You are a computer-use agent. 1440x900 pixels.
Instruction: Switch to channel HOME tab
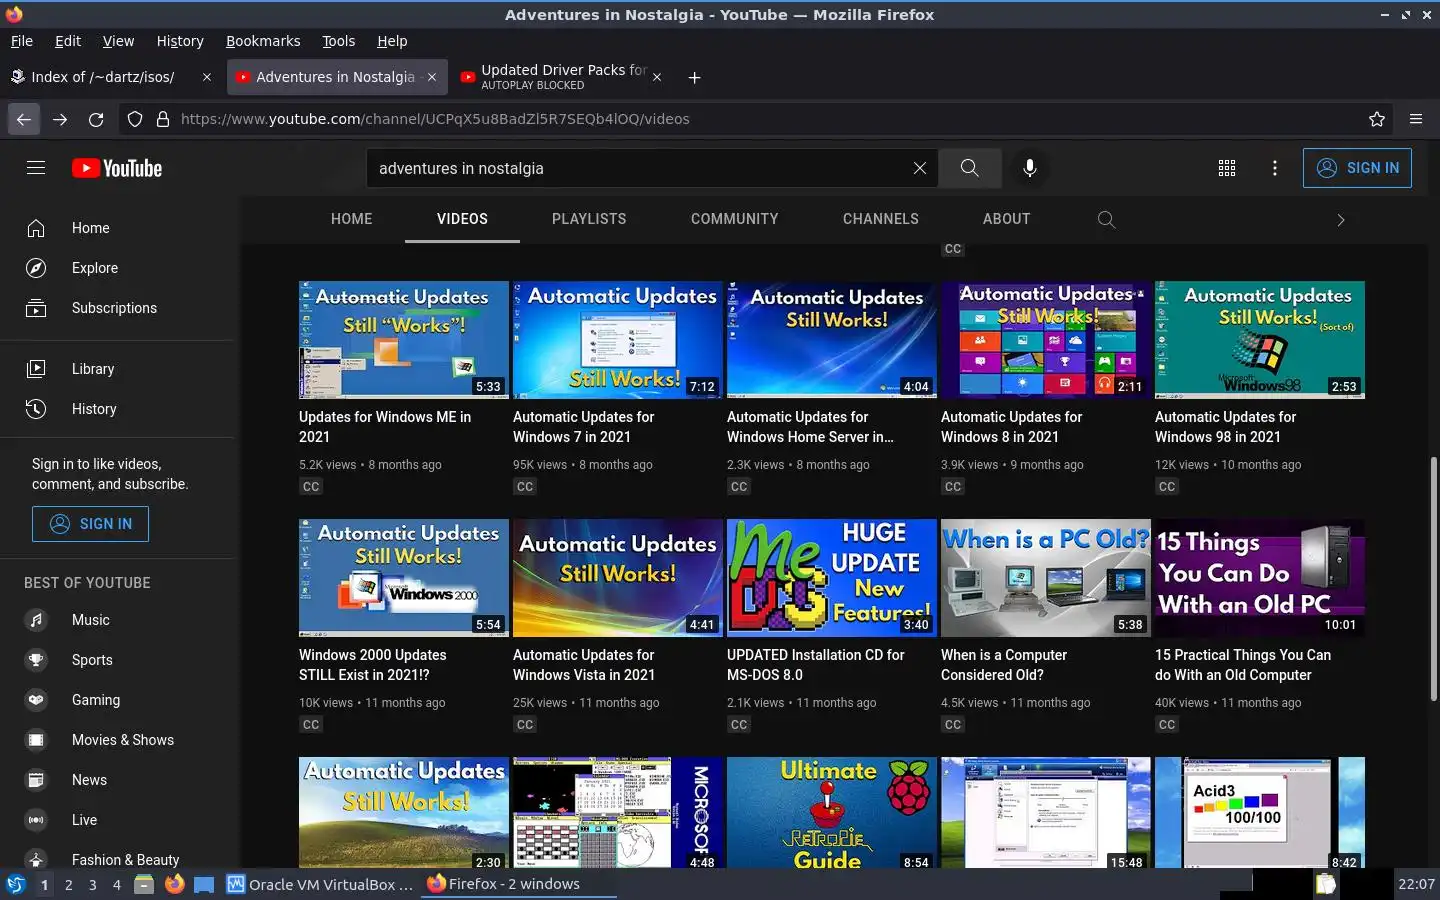click(351, 219)
